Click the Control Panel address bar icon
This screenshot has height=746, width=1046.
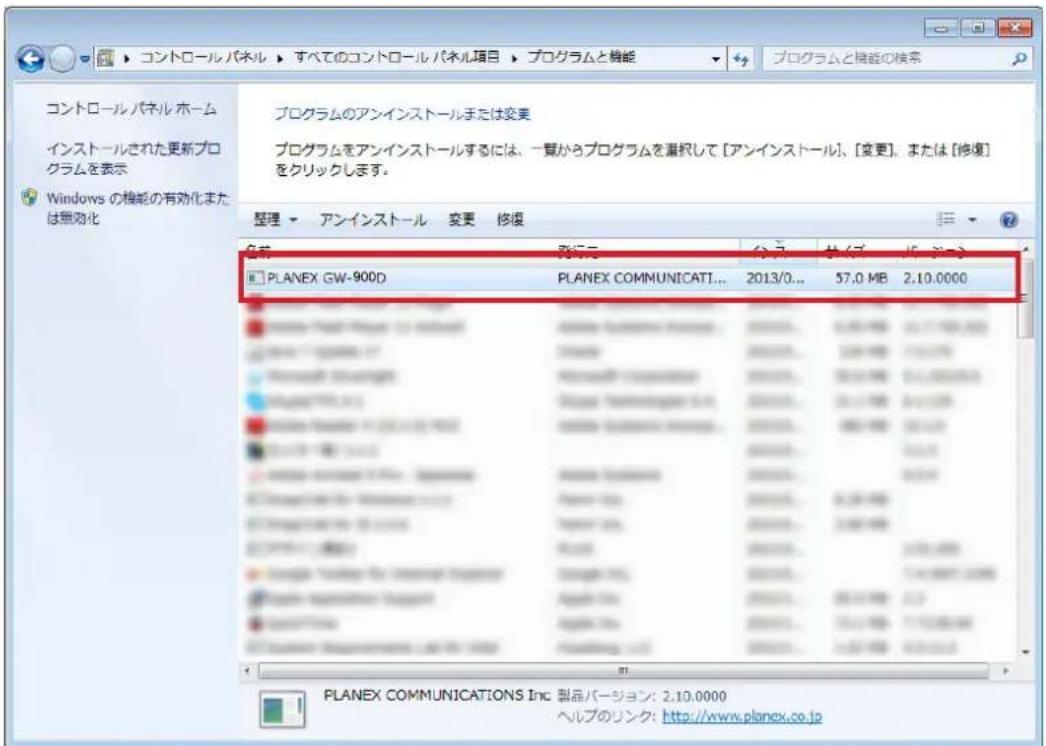click(x=105, y=59)
